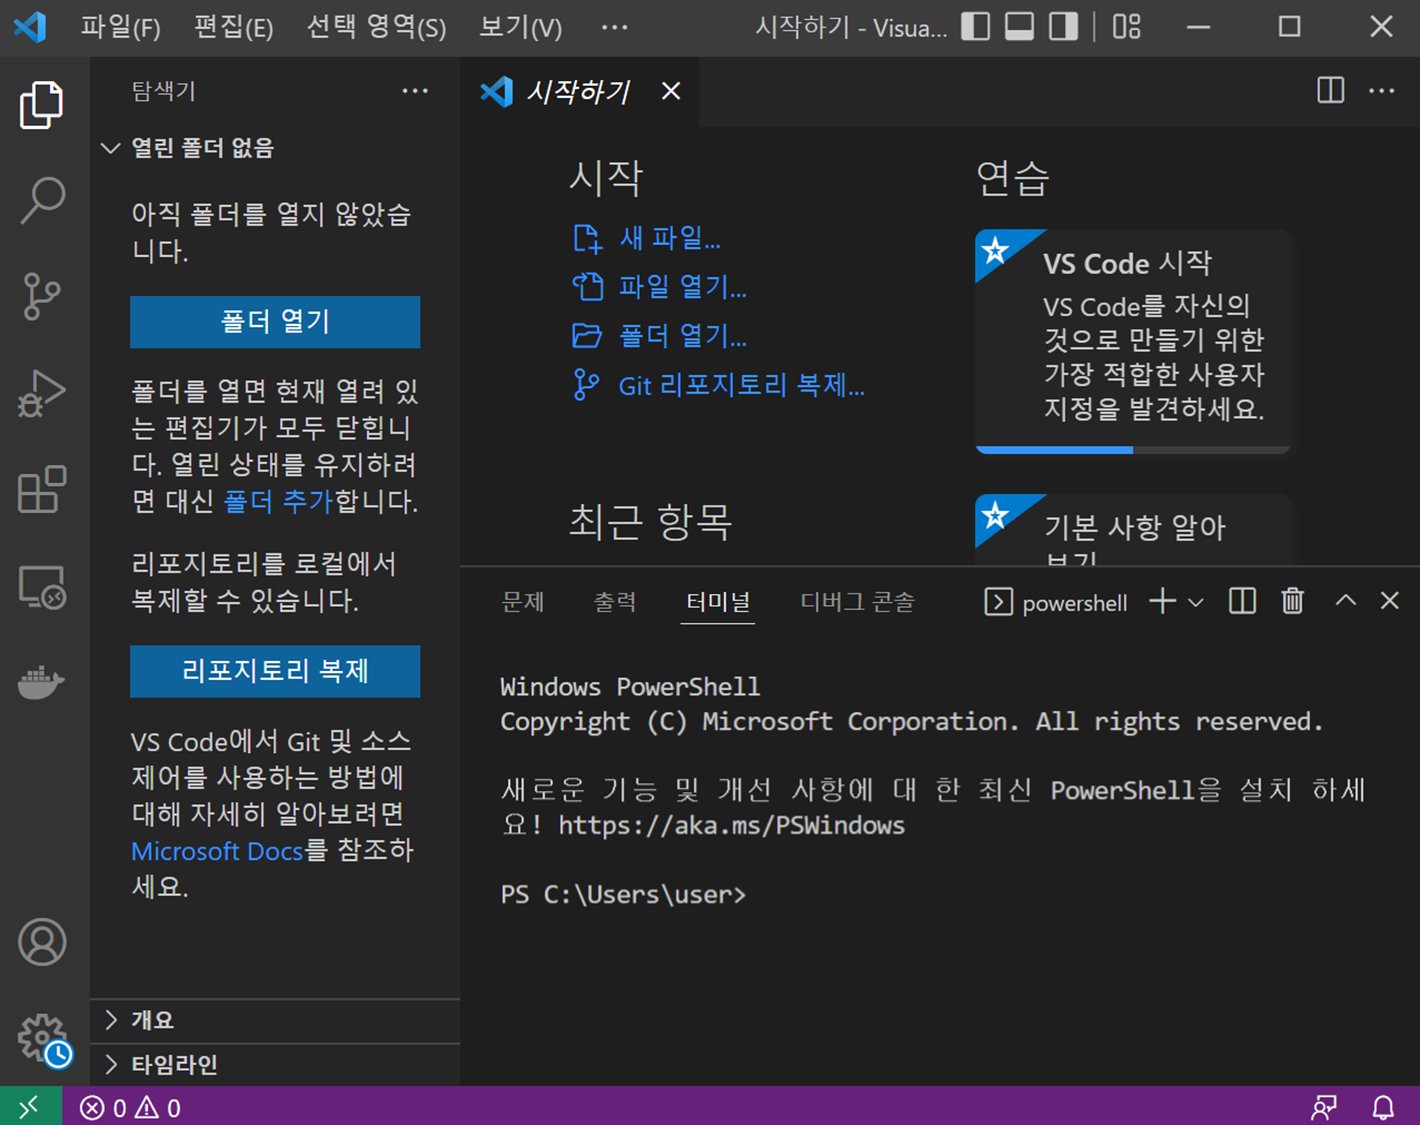Switch to the 출력 panel tab
Viewport: 1420px width, 1125px height.
[x=614, y=602]
